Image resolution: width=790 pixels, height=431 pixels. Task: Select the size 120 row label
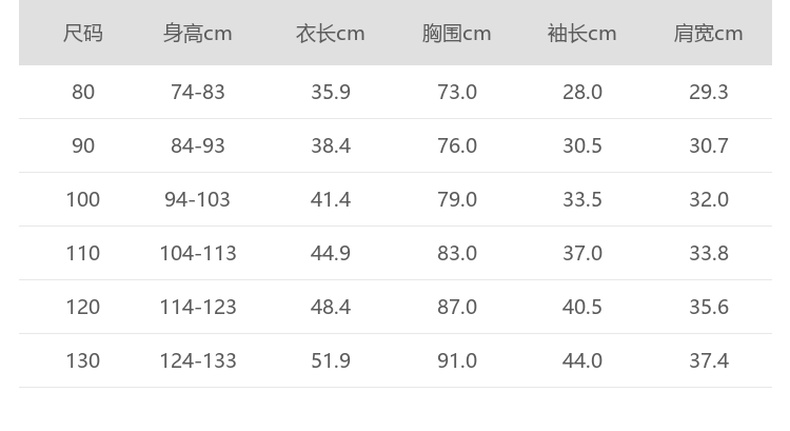[83, 307]
